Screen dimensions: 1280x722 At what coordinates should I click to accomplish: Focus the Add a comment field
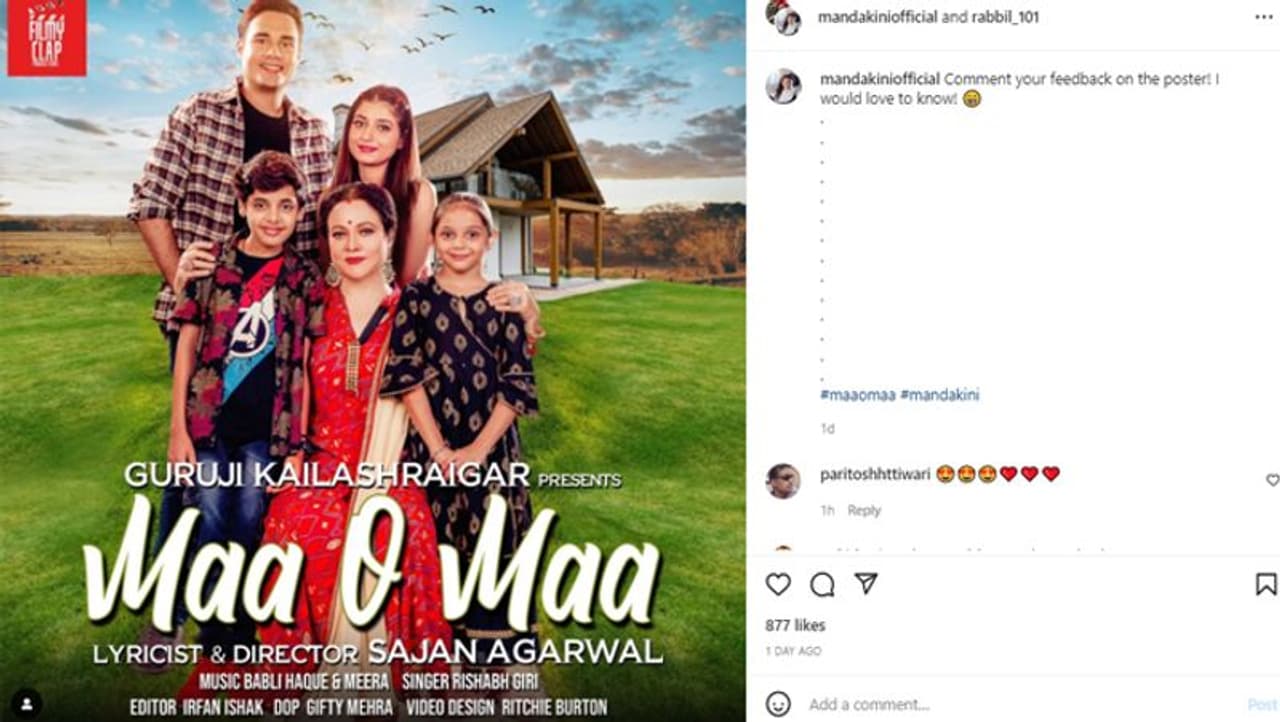1020,704
